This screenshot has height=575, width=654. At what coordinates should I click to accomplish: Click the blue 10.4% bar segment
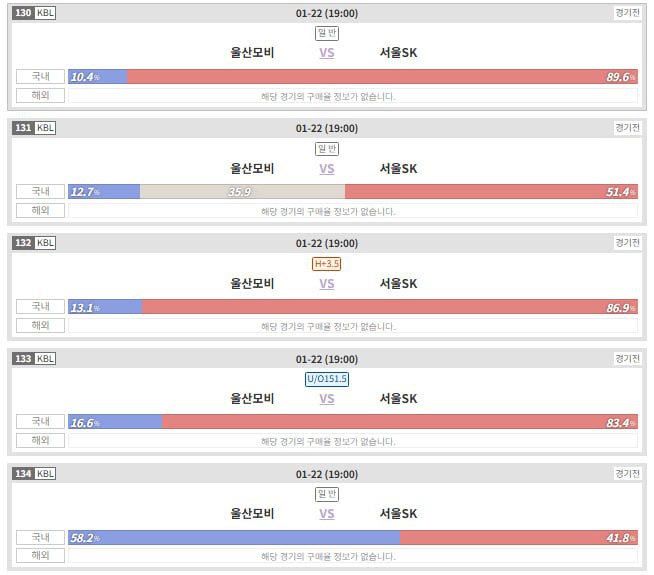(98, 77)
